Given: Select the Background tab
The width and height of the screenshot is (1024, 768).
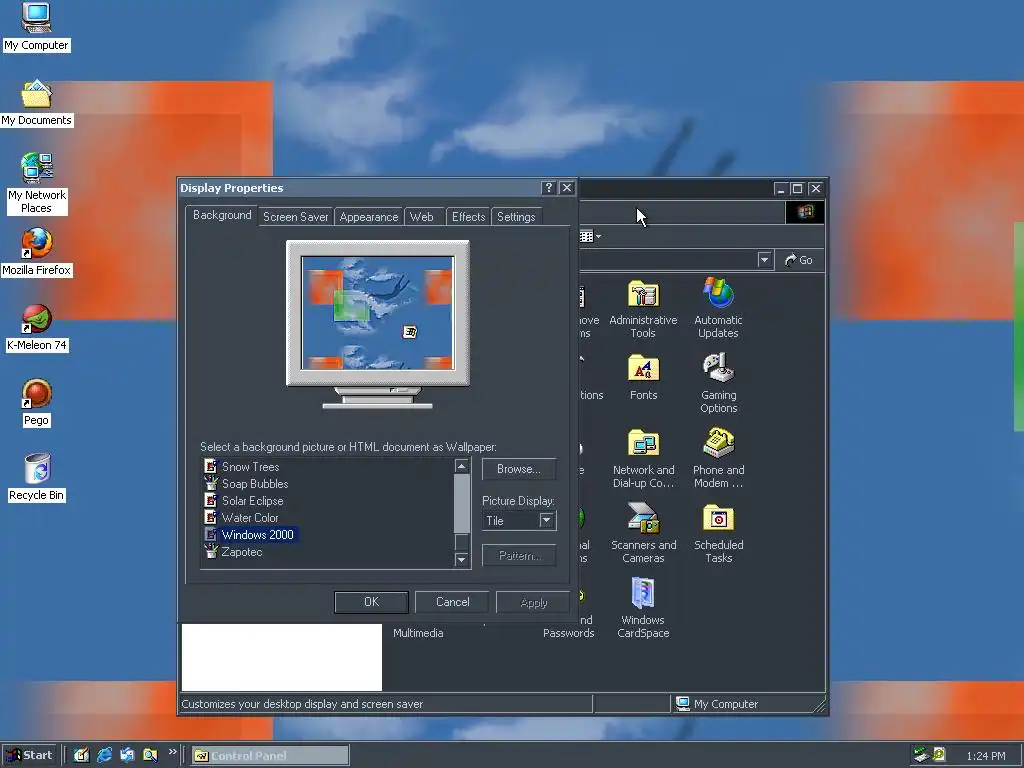Looking at the screenshot, I should tap(221, 215).
